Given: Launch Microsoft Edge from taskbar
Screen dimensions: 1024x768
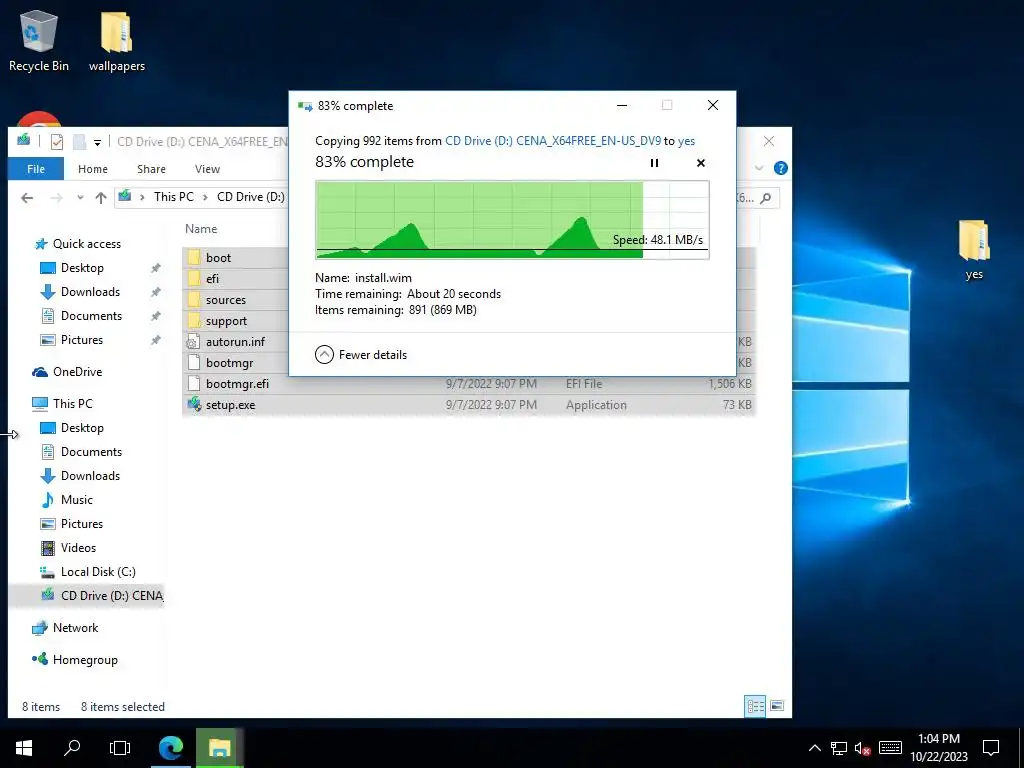Looking at the screenshot, I should click(170, 748).
